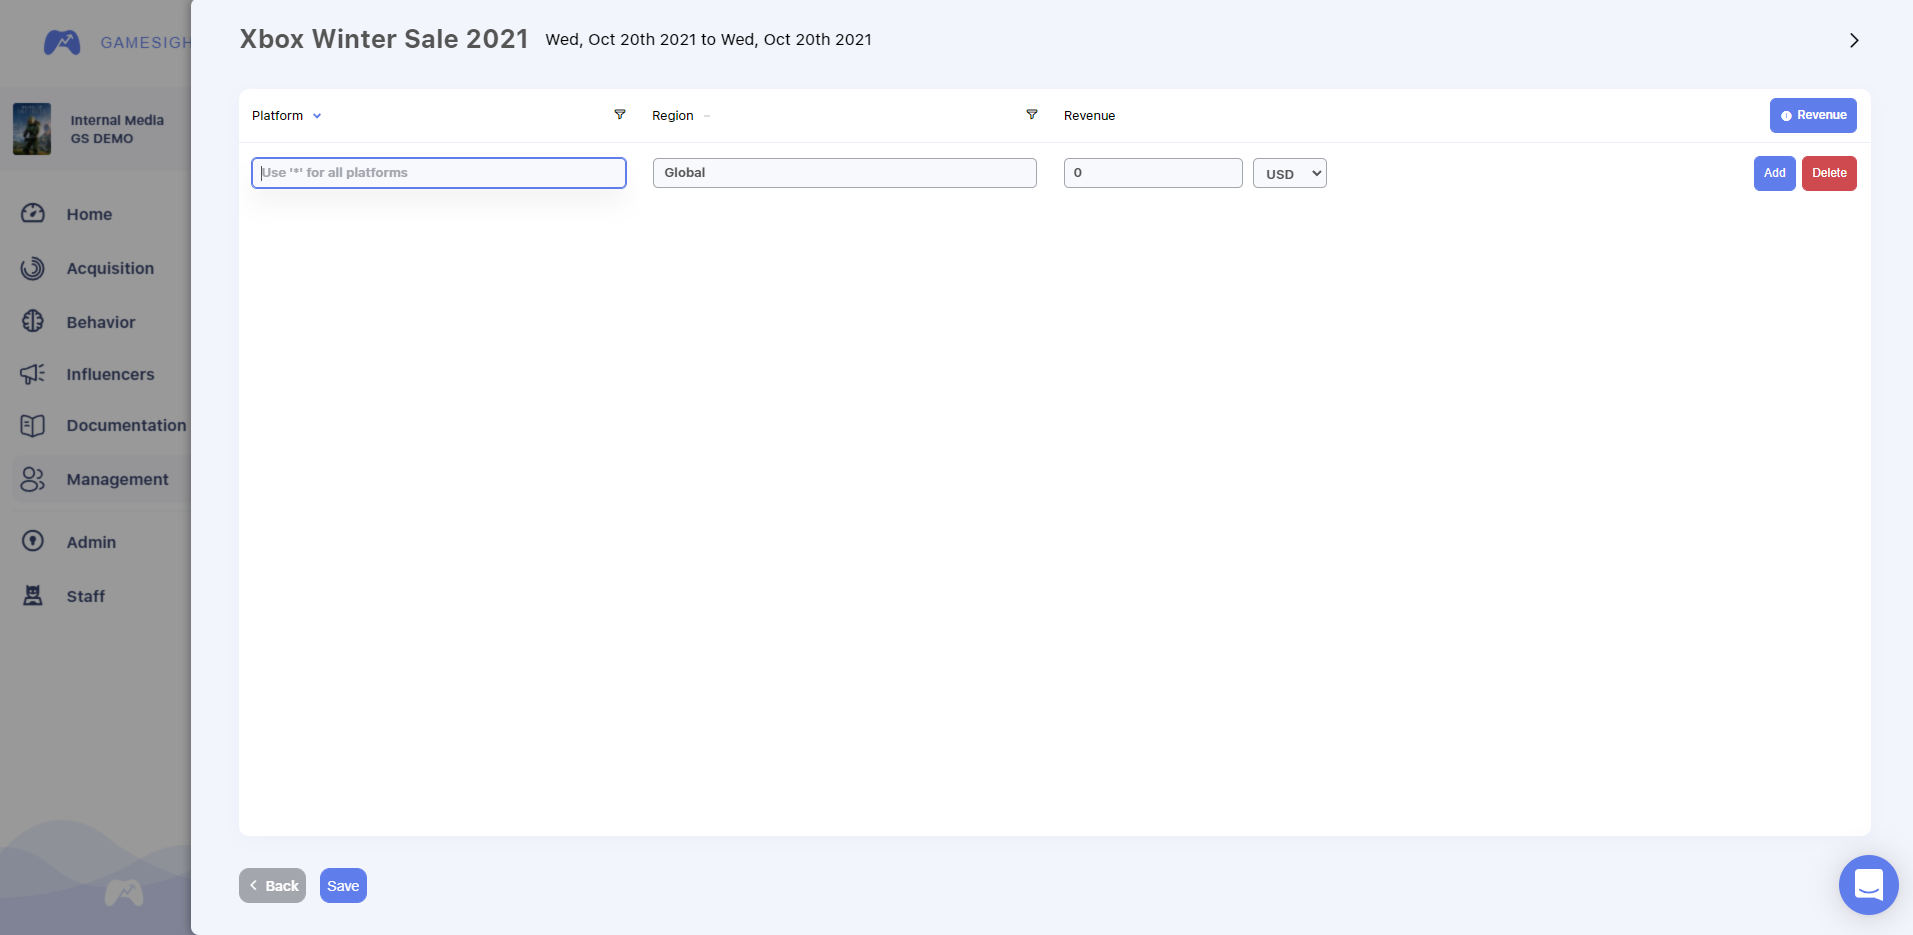The height and width of the screenshot is (935, 1913).
Task: Click the Xbox Winter Sale 2021 title
Action: point(384,39)
